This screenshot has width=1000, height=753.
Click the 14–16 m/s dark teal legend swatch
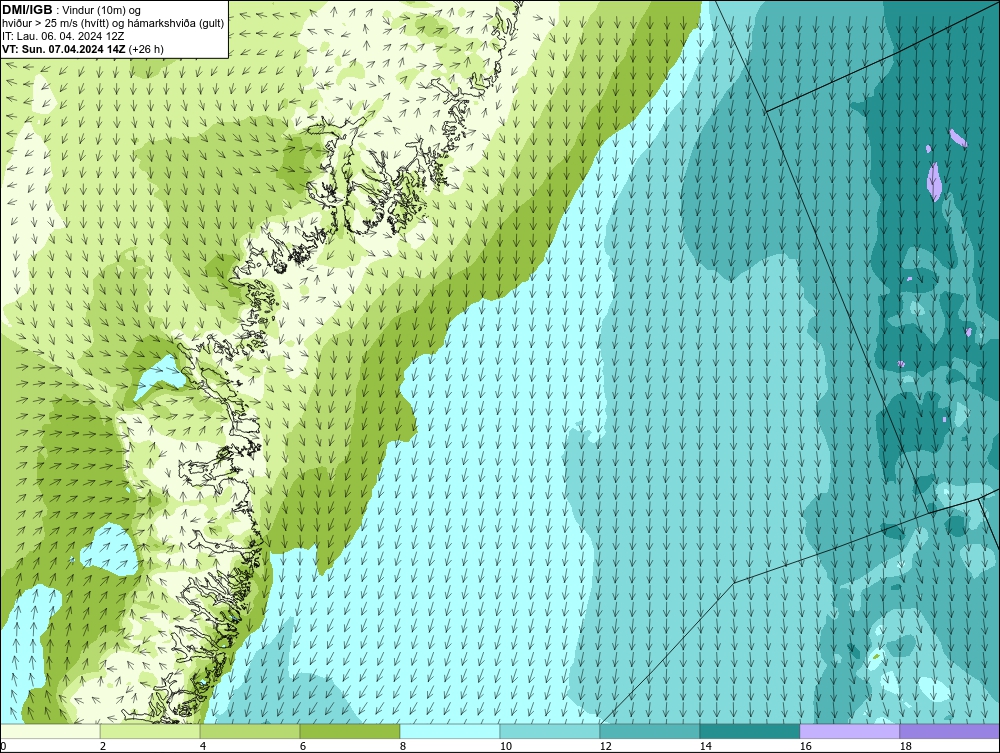click(750, 731)
